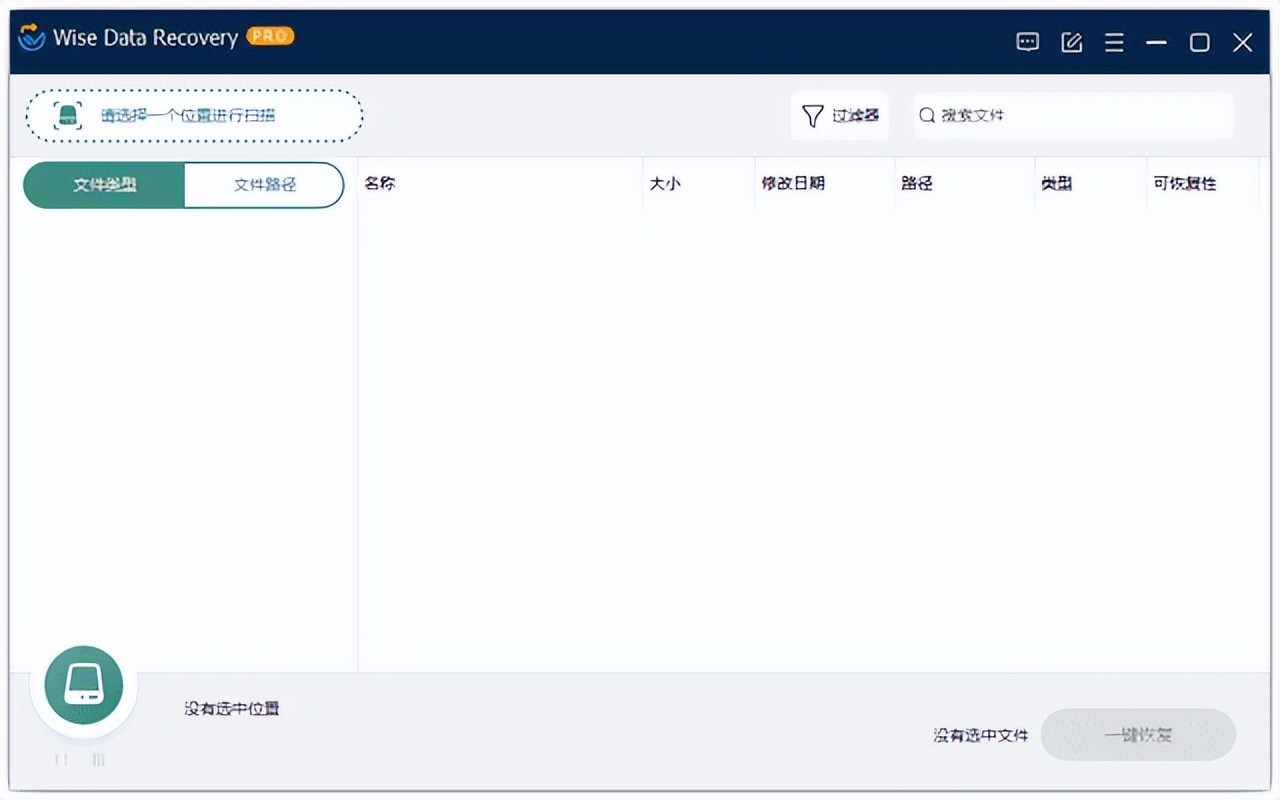This screenshot has width=1280, height=800.
Task: Click the PRO badge beside app title
Action: click(x=269, y=36)
